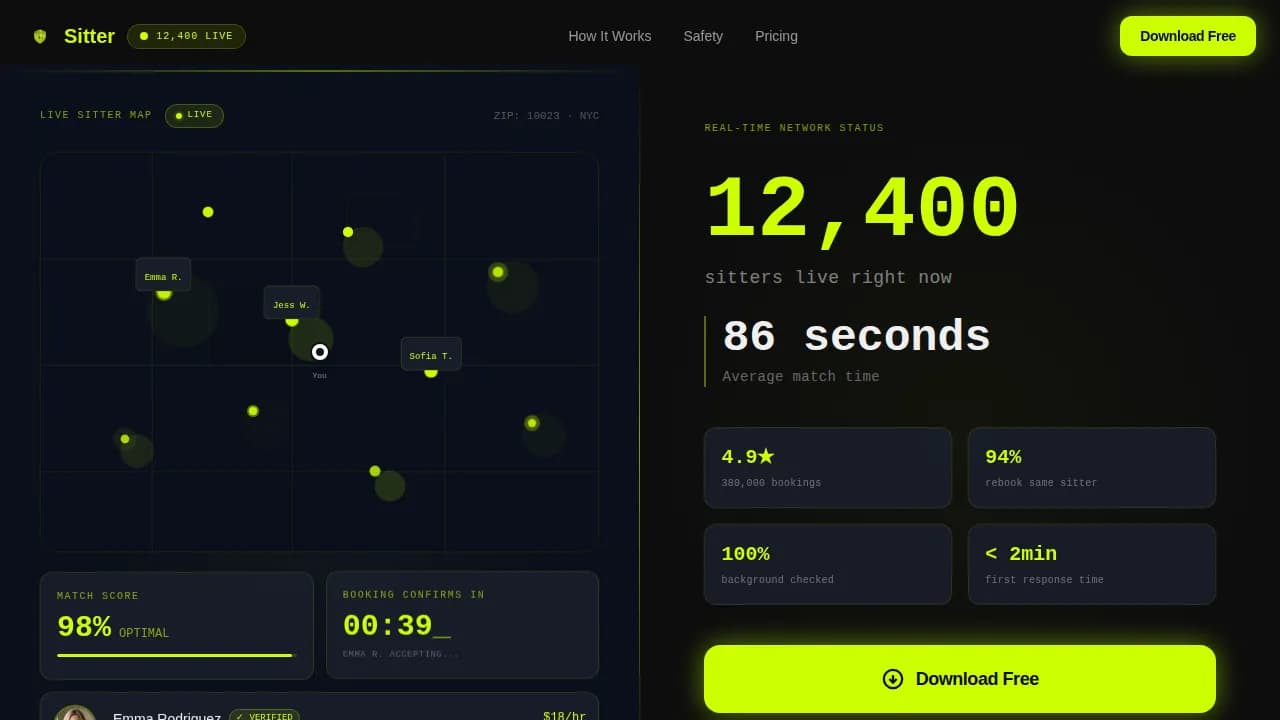1280x720 pixels.
Task: Click the $18/hr rate text
Action: (x=565, y=716)
